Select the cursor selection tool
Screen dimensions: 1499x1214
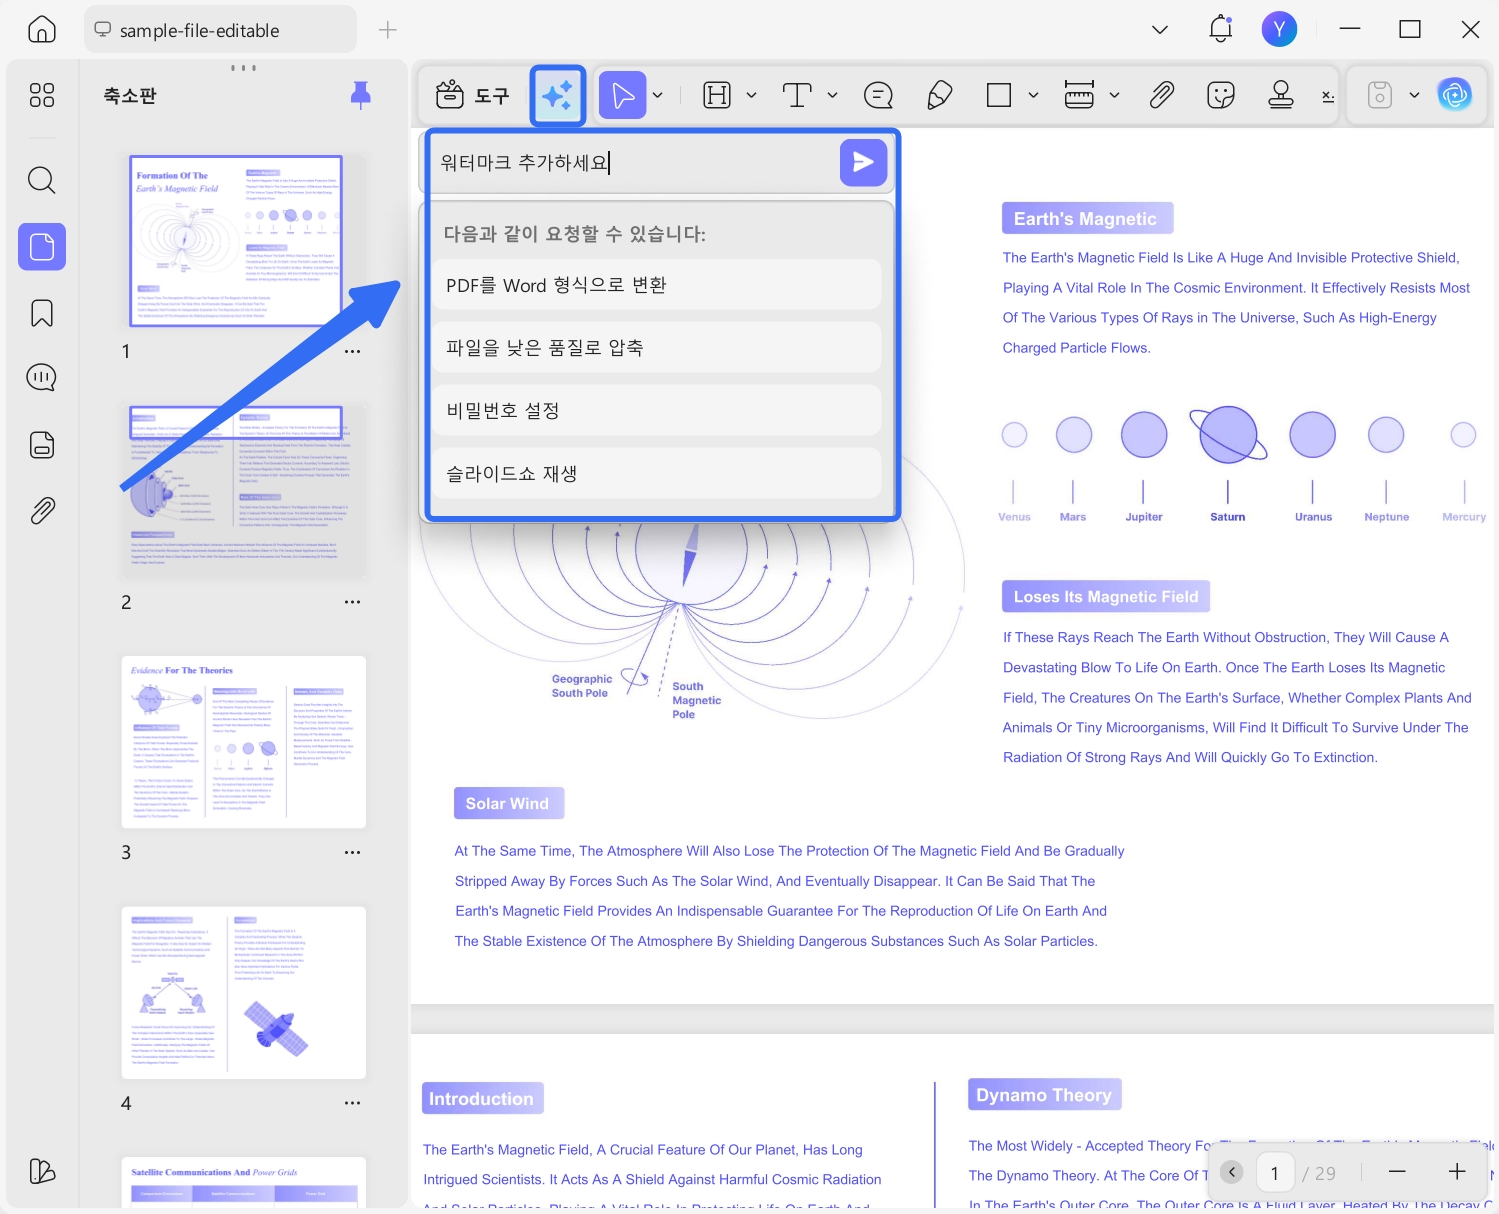click(x=622, y=95)
